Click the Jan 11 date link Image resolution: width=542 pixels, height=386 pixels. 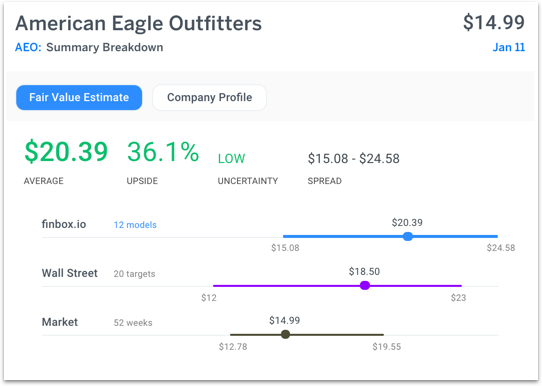point(508,47)
